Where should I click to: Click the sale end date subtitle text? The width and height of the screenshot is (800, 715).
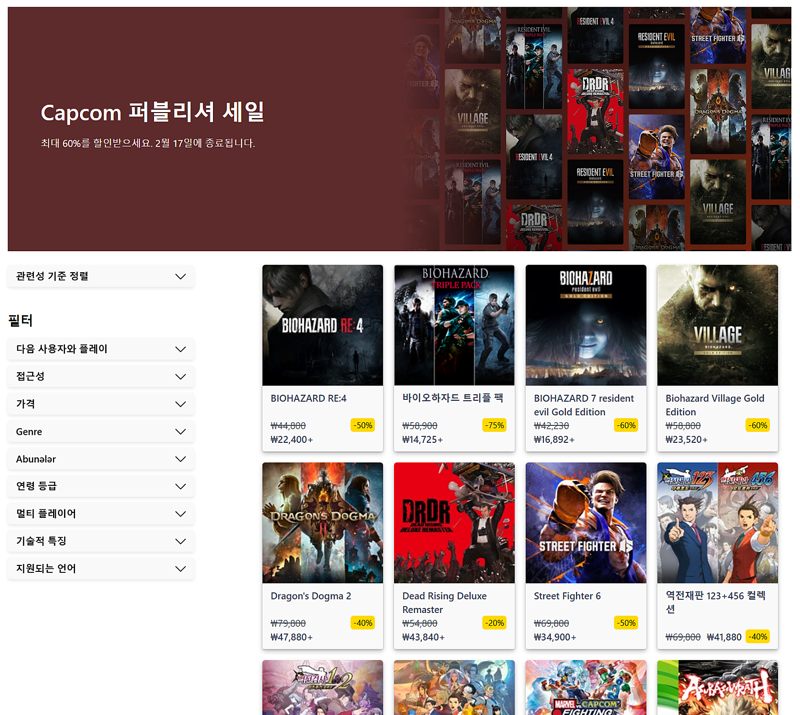[148, 143]
